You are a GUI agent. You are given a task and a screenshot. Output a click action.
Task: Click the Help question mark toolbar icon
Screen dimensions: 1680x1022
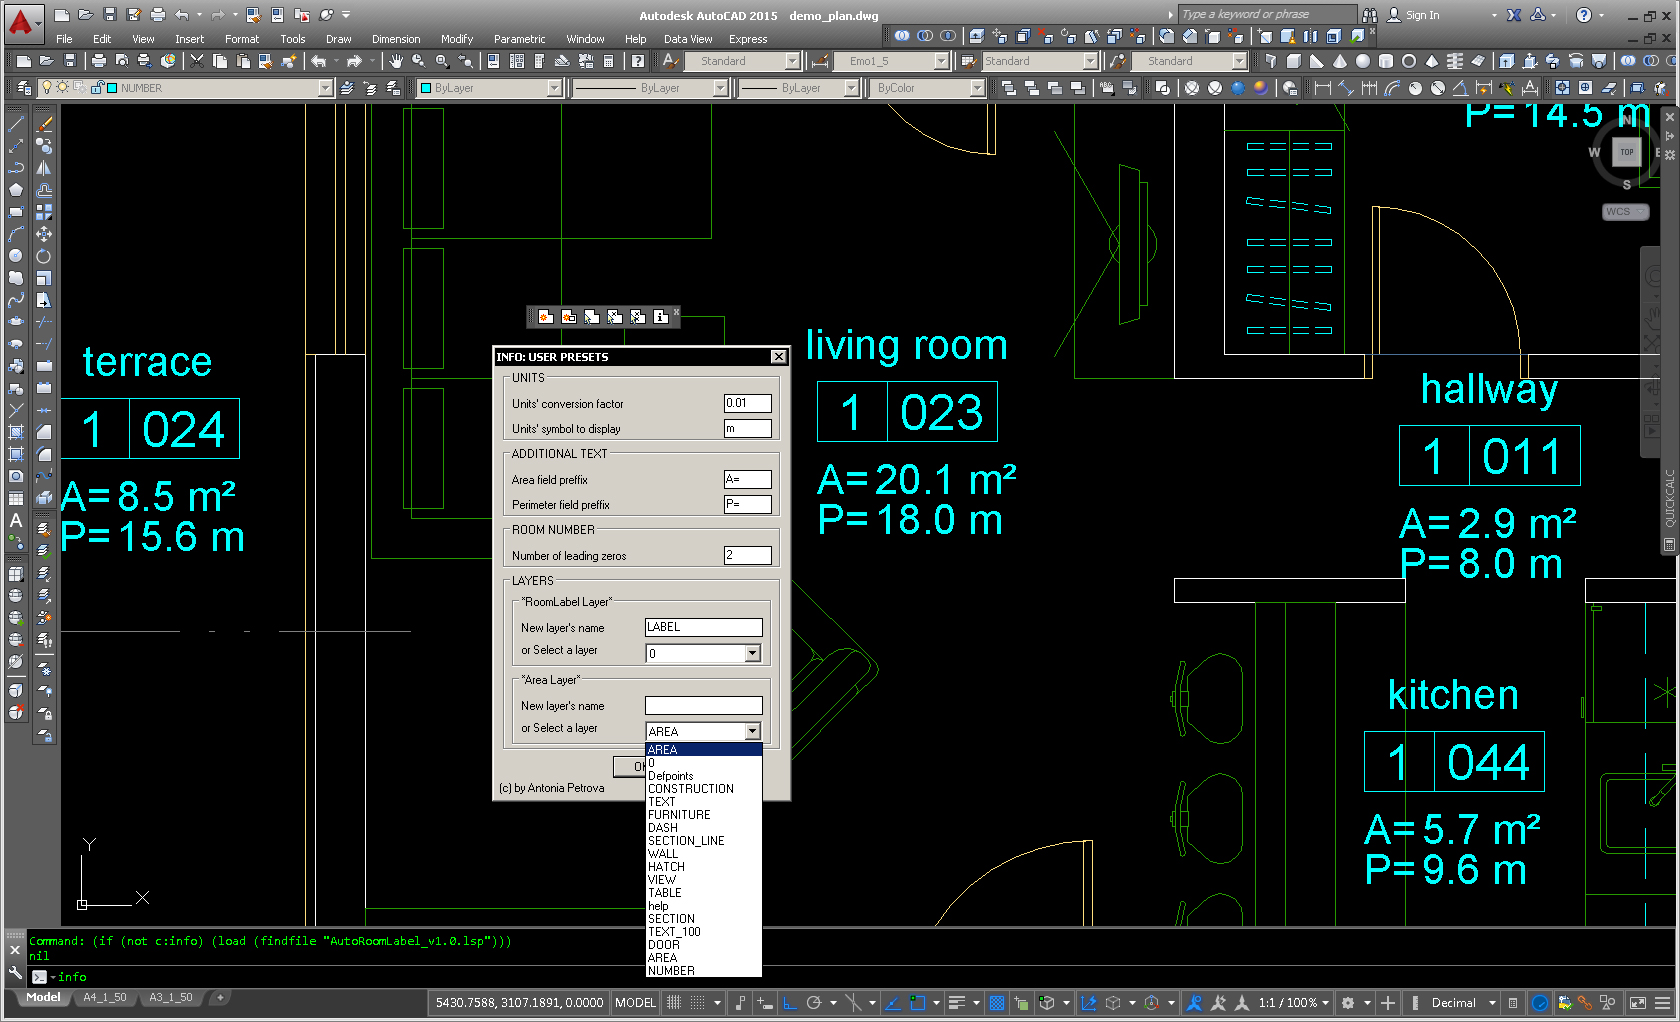638,61
